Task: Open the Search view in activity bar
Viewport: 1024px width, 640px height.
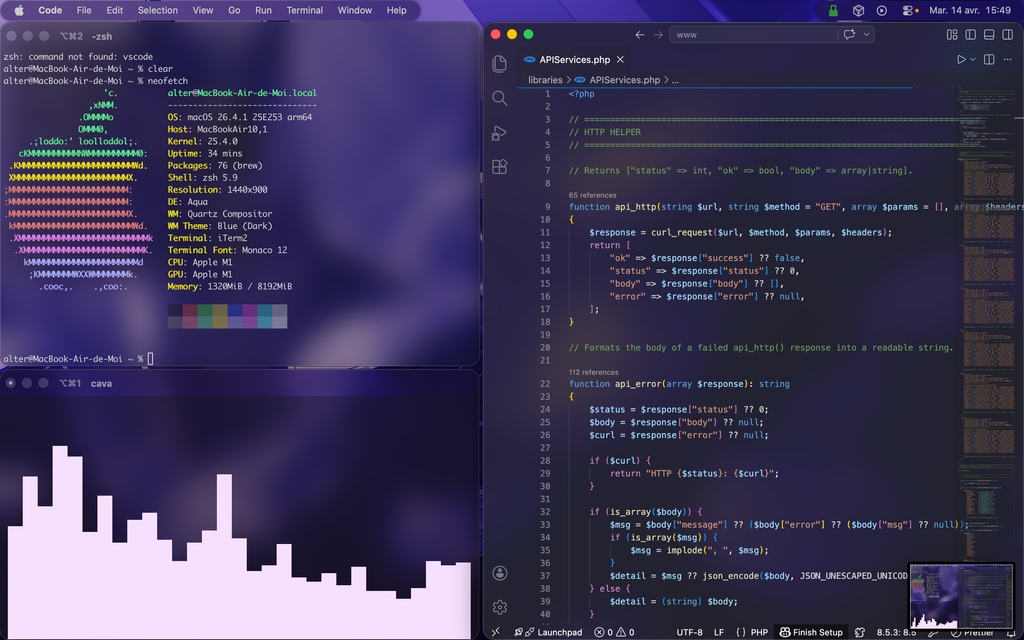Action: click(x=500, y=98)
